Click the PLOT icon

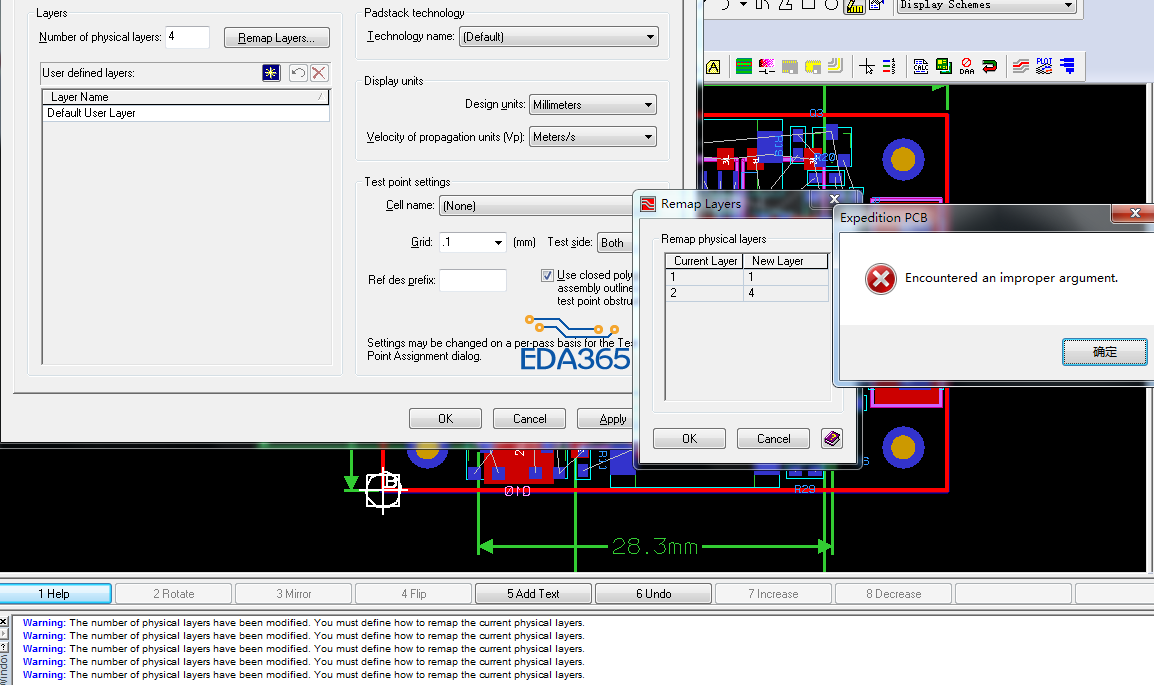[1044, 67]
